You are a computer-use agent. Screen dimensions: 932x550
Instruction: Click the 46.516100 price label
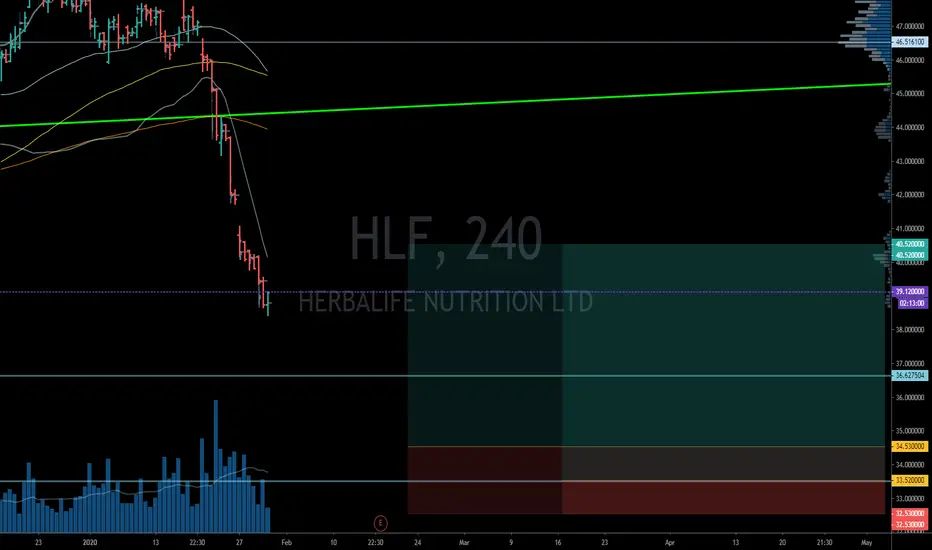[x=910, y=42]
